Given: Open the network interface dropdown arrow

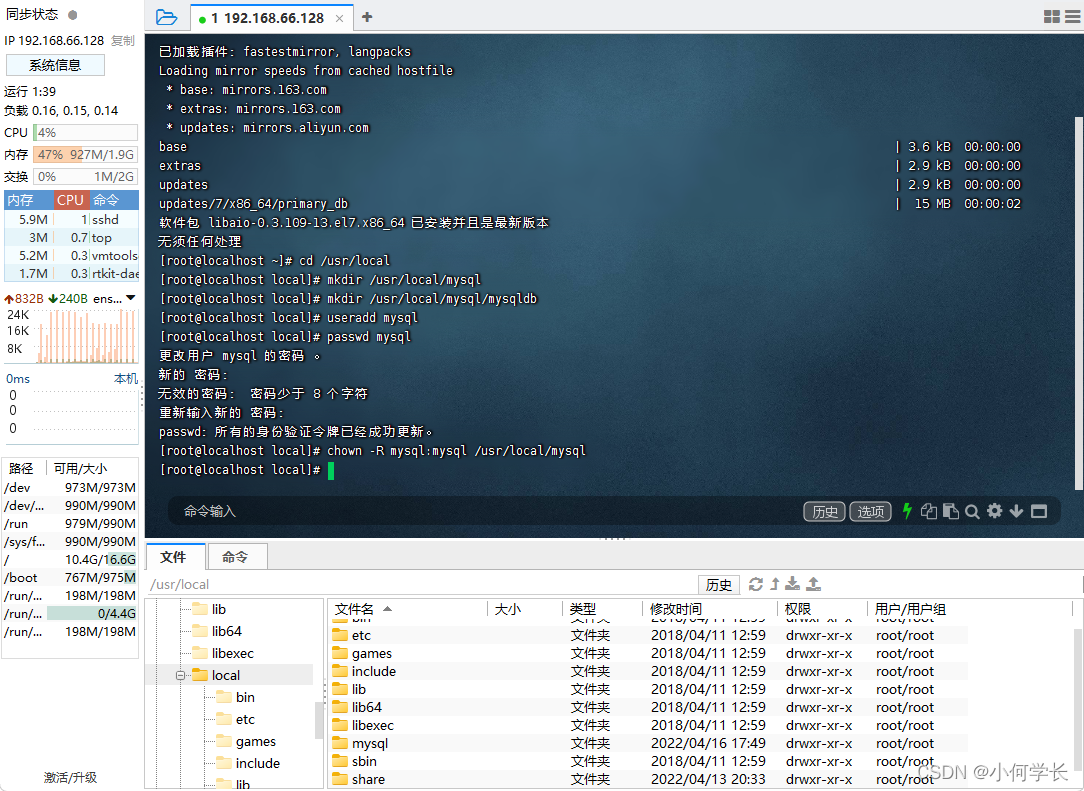Looking at the screenshot, I should pyautogui.click(x=130, y=298).
